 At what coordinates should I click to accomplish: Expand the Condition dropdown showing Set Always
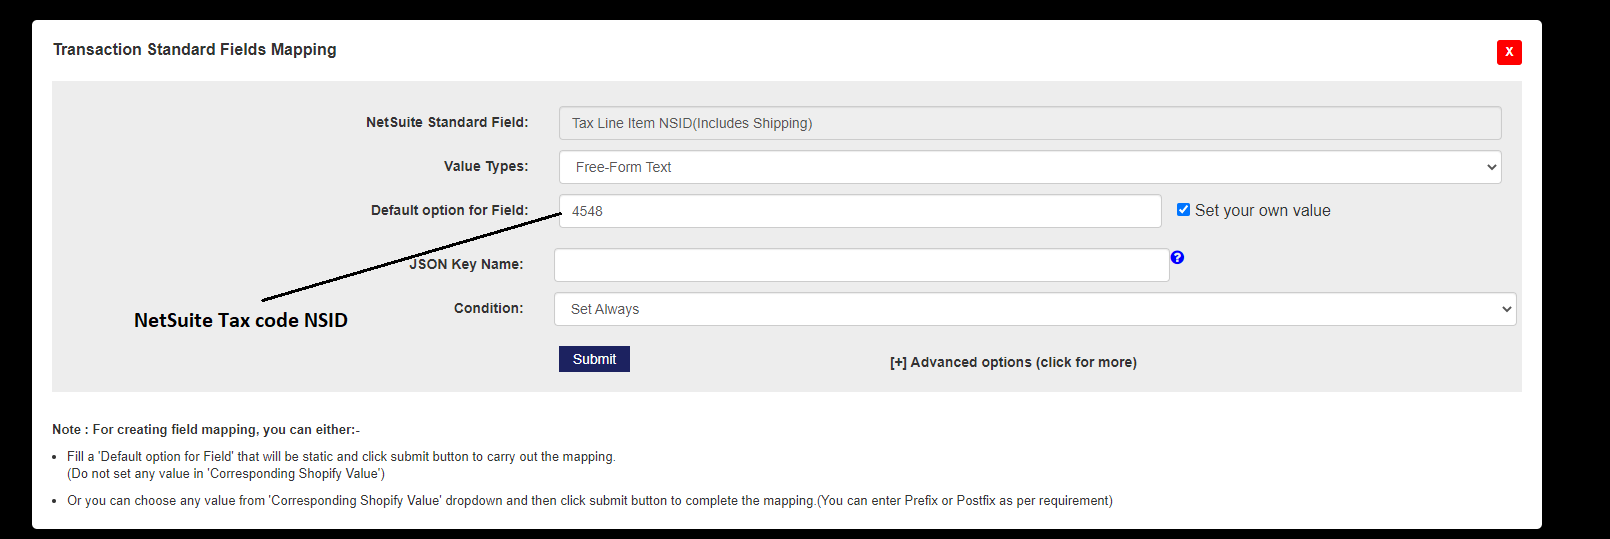pos(1034,309)
